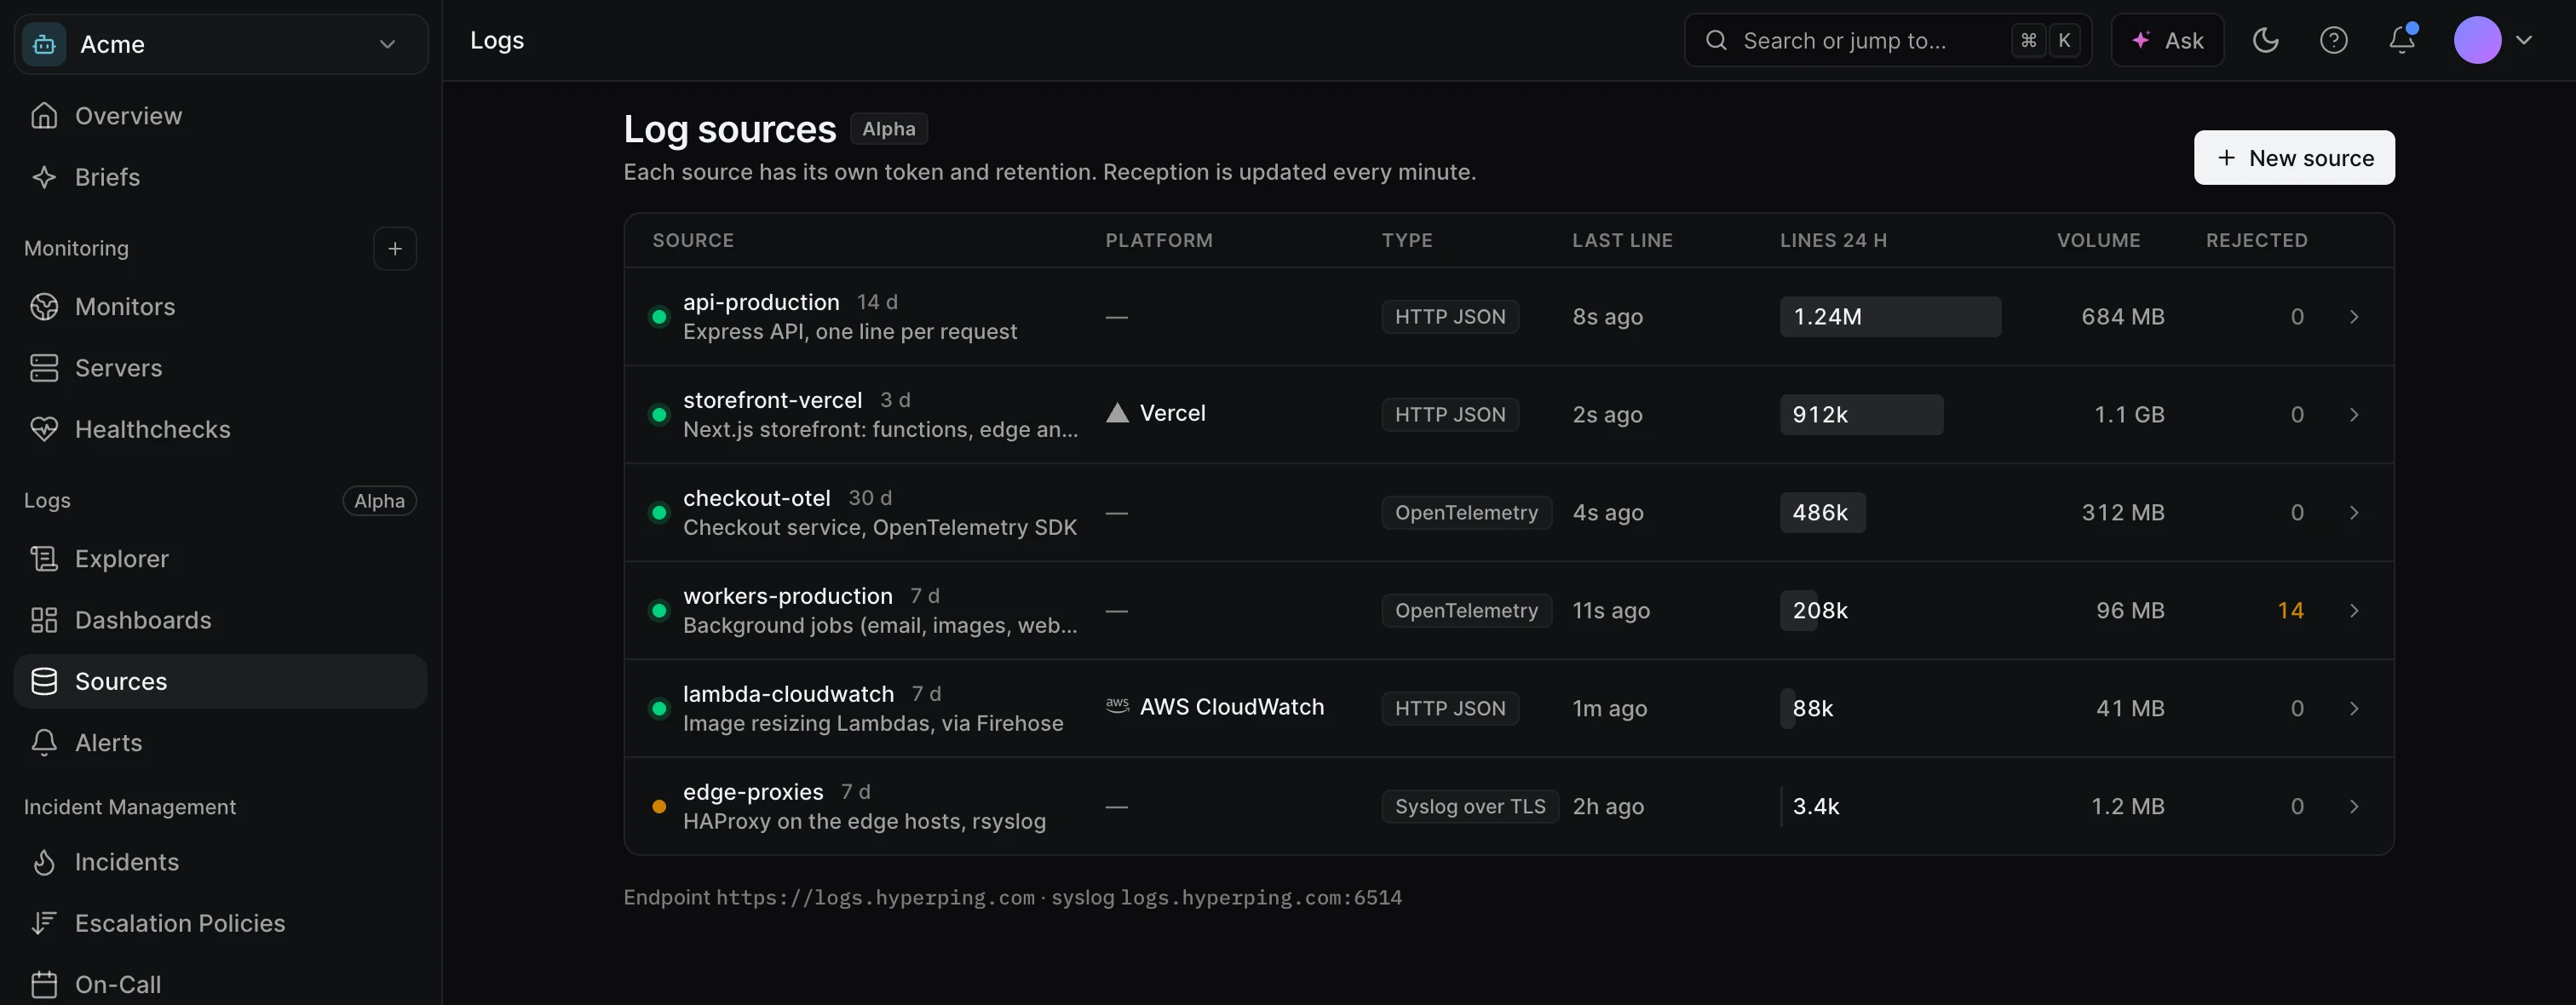Image resolution: width=2576 pixels, height=1005 pixels.
Task: Click the Ask AI button
Action: 2167,40
